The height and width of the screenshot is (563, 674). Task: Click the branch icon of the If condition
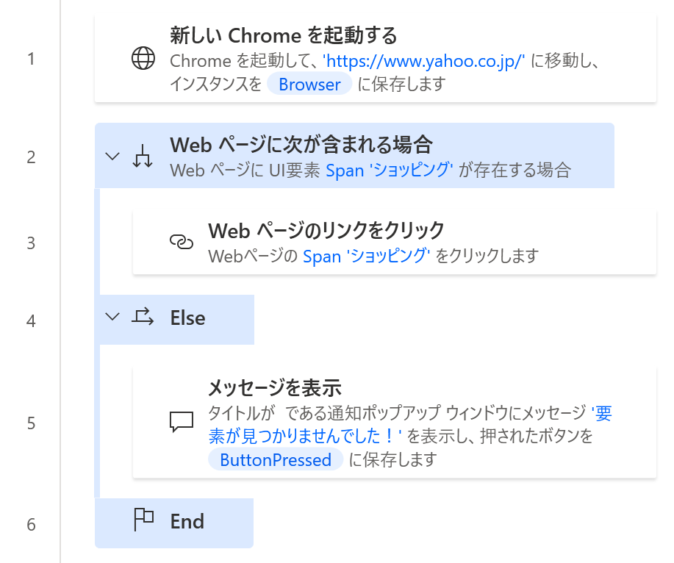[x=142, y=156]
